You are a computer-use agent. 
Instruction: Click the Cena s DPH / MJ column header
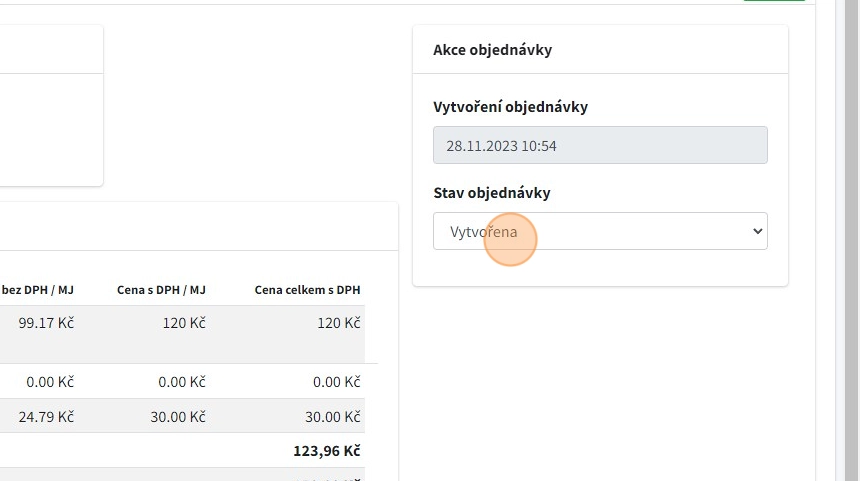pyautogui.click(x=161, y=290)
